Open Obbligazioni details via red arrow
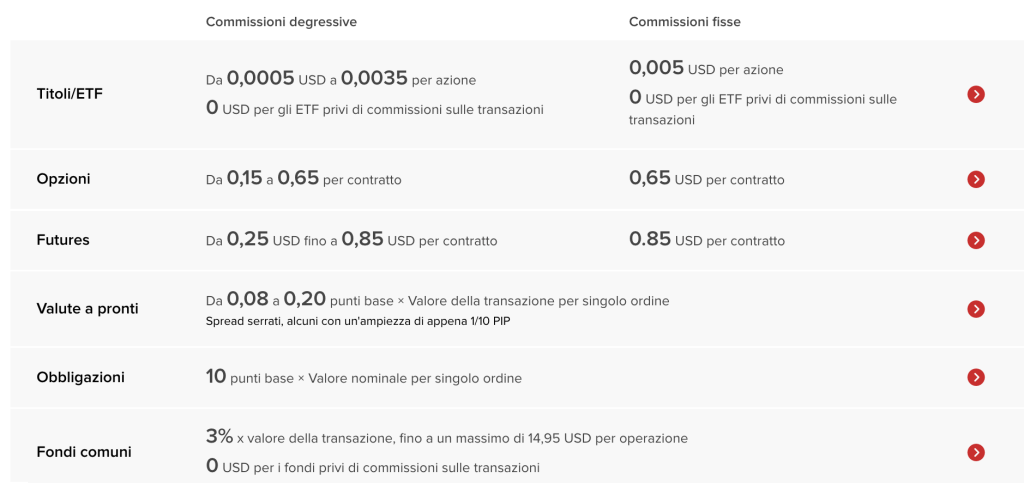 click(976, 377)
